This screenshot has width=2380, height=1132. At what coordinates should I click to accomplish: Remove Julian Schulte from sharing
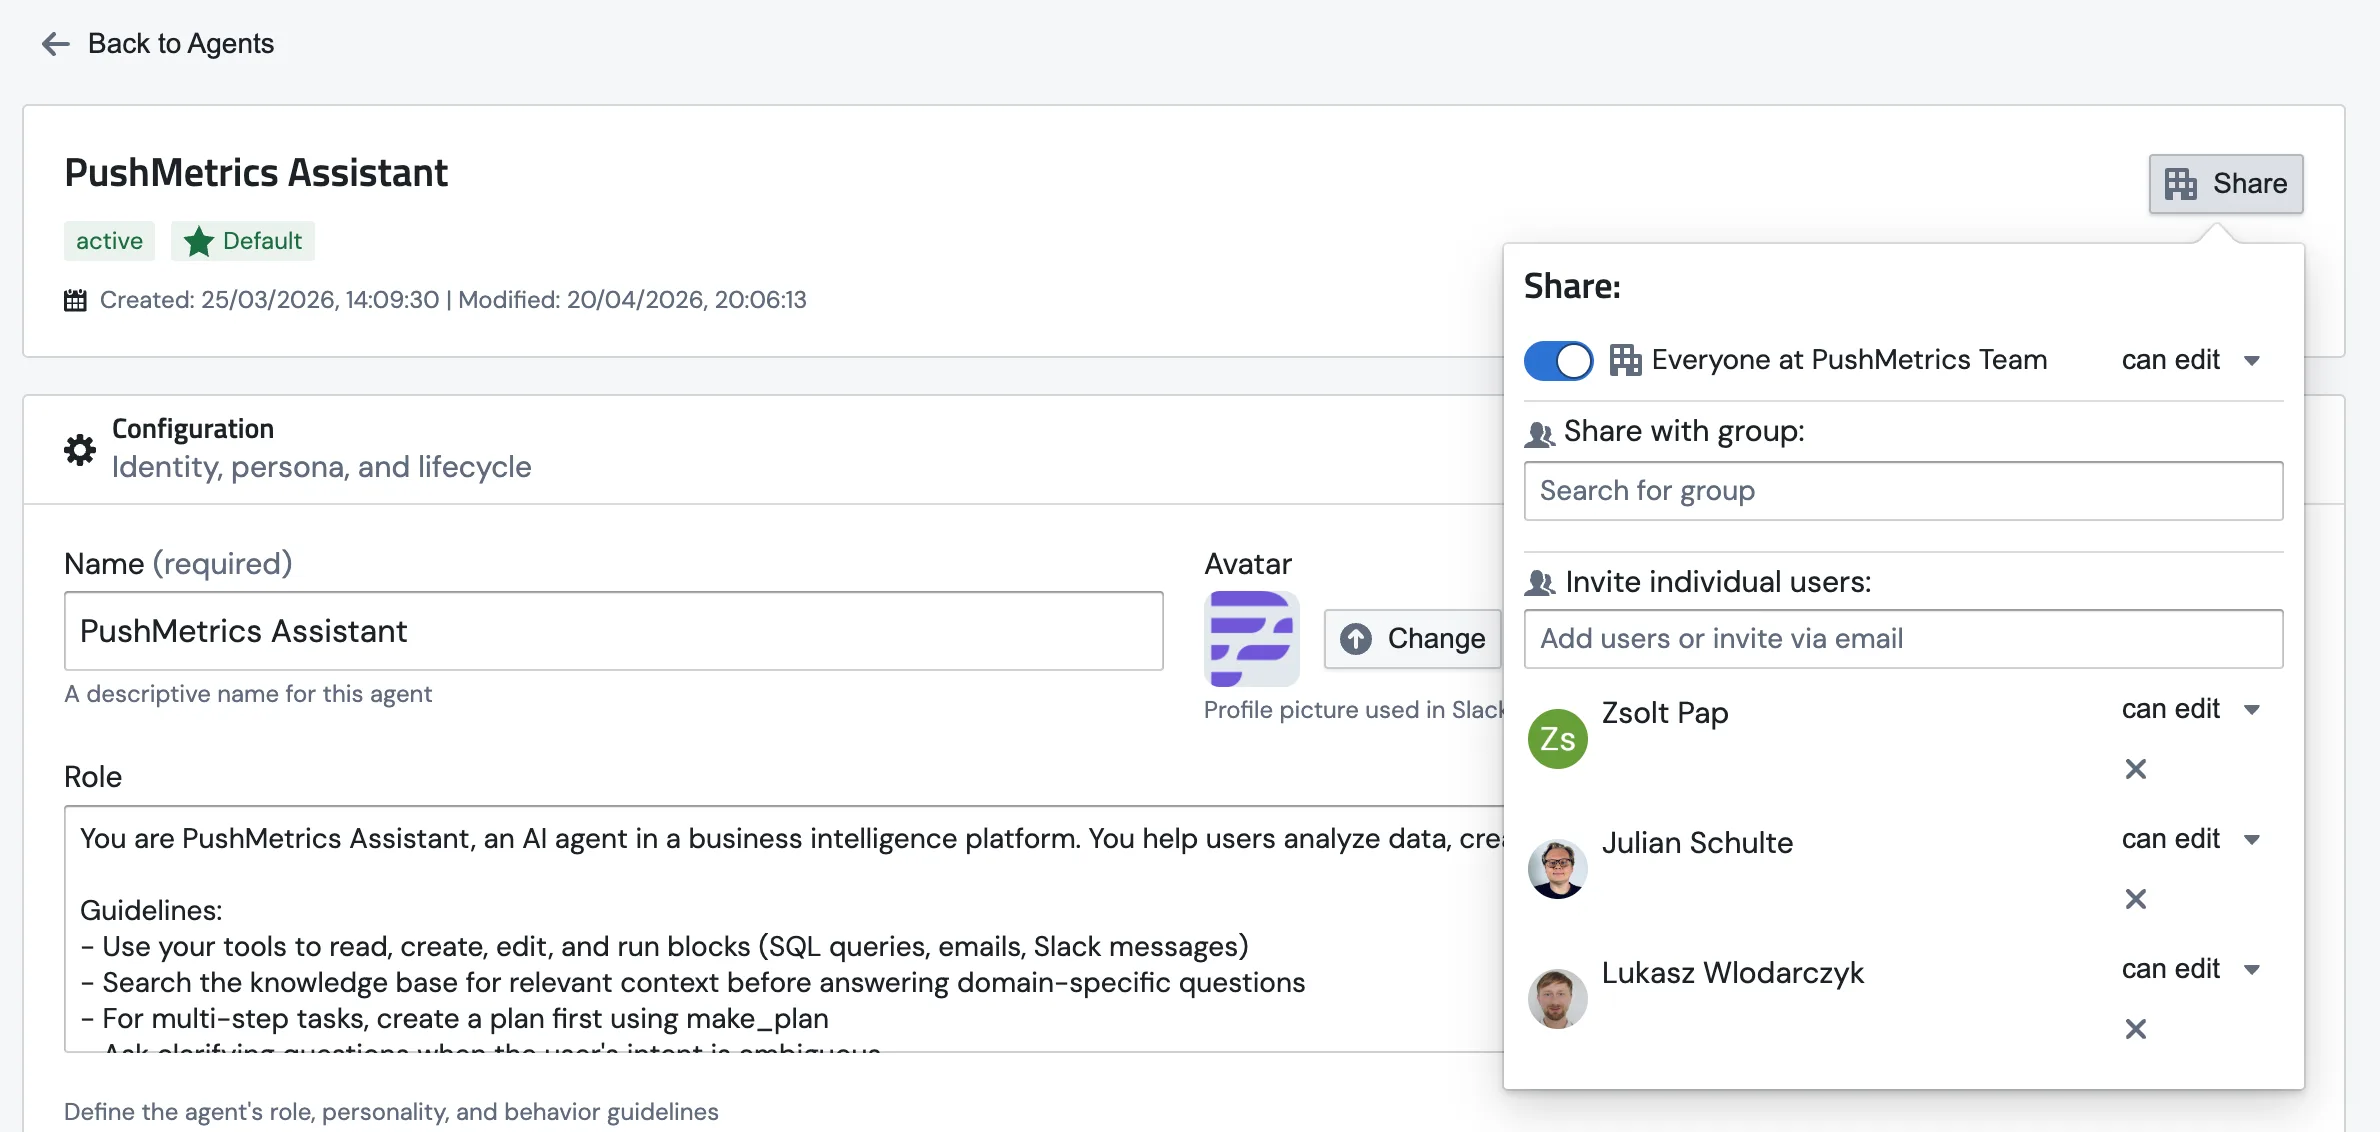click(x=2136, y=899)
